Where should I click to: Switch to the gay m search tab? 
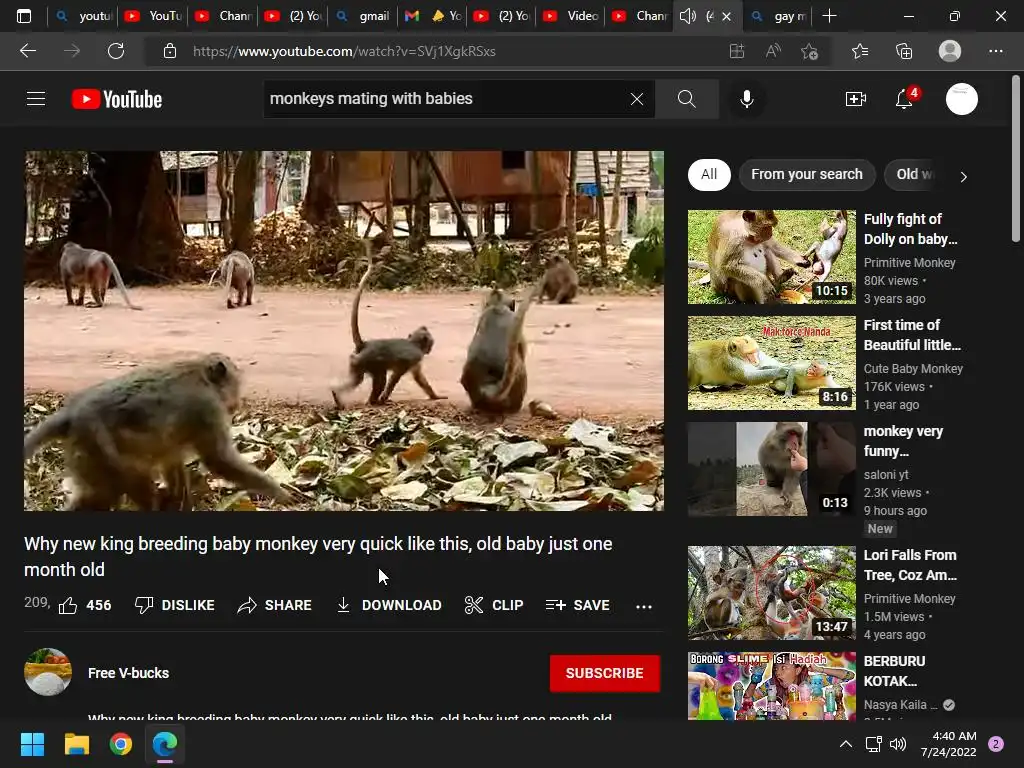[778, 16]
